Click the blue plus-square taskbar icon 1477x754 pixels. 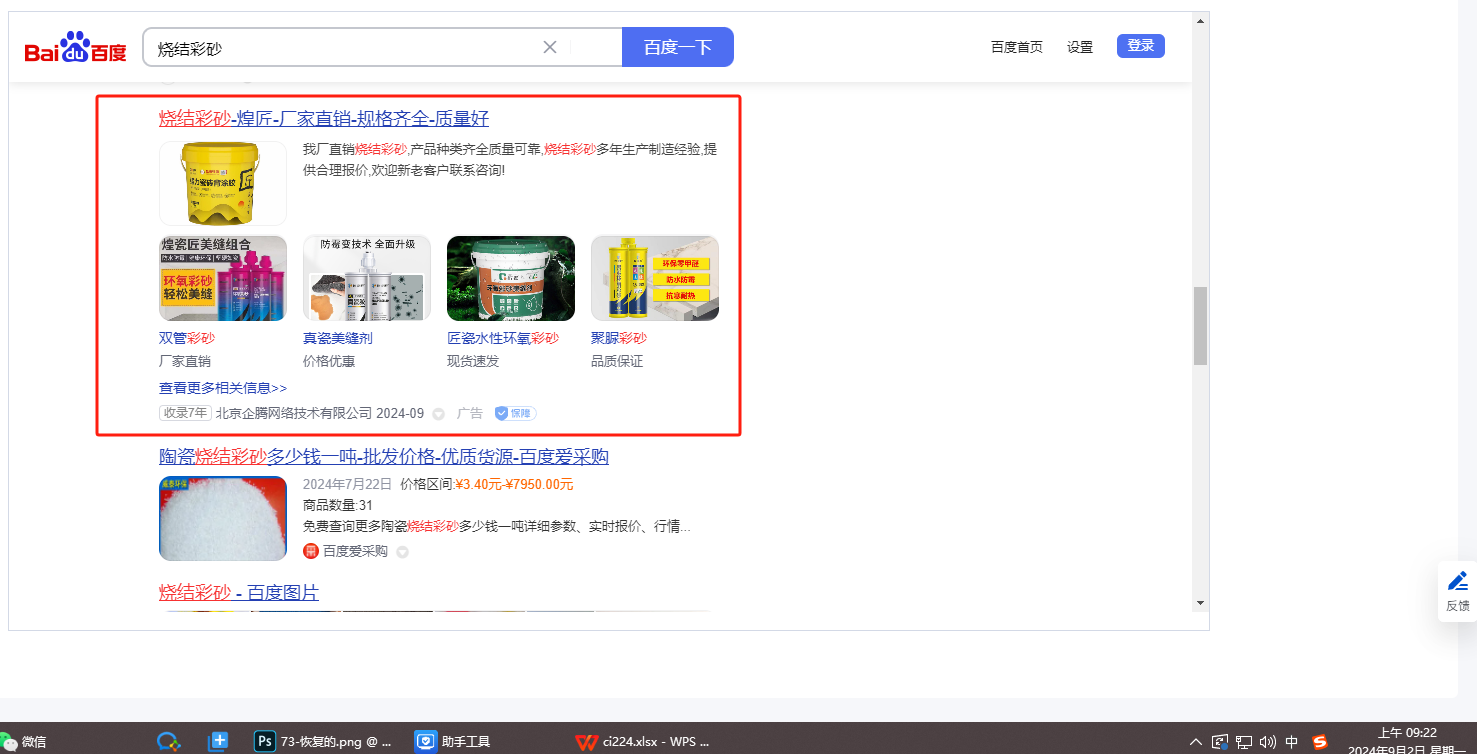coord(218,742)
